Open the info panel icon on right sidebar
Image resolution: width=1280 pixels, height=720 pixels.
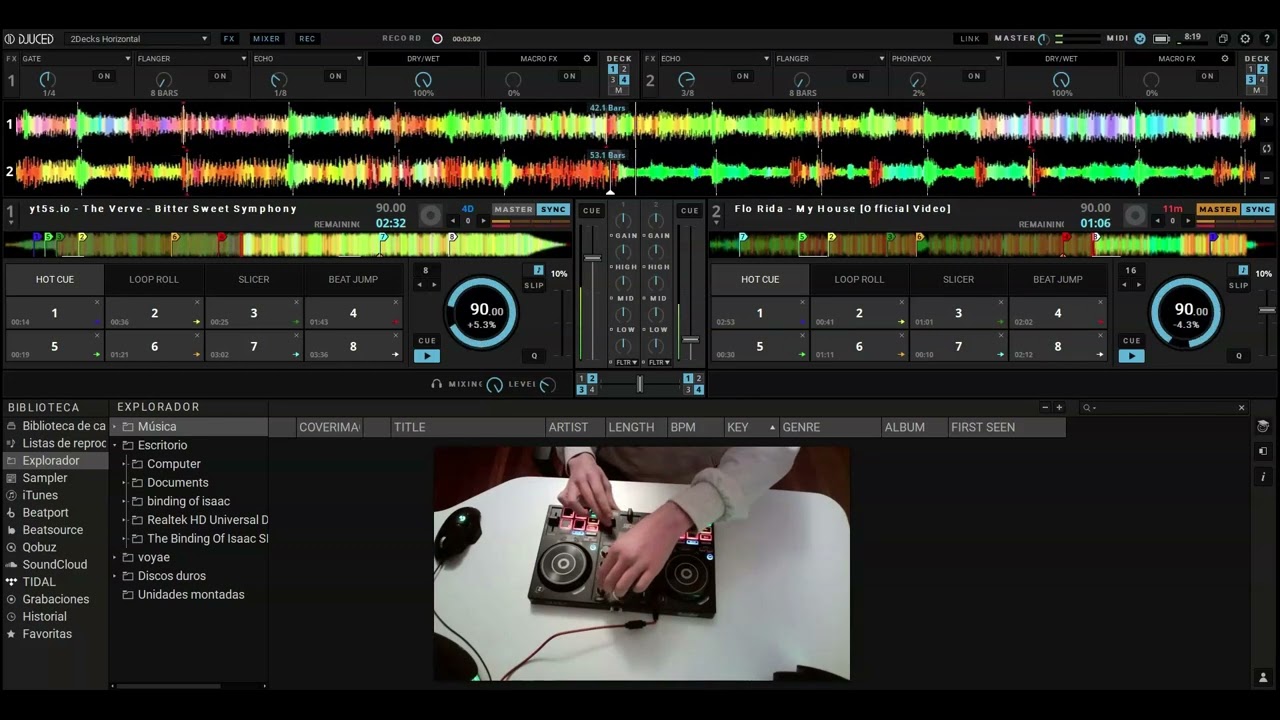(1263, 477)
